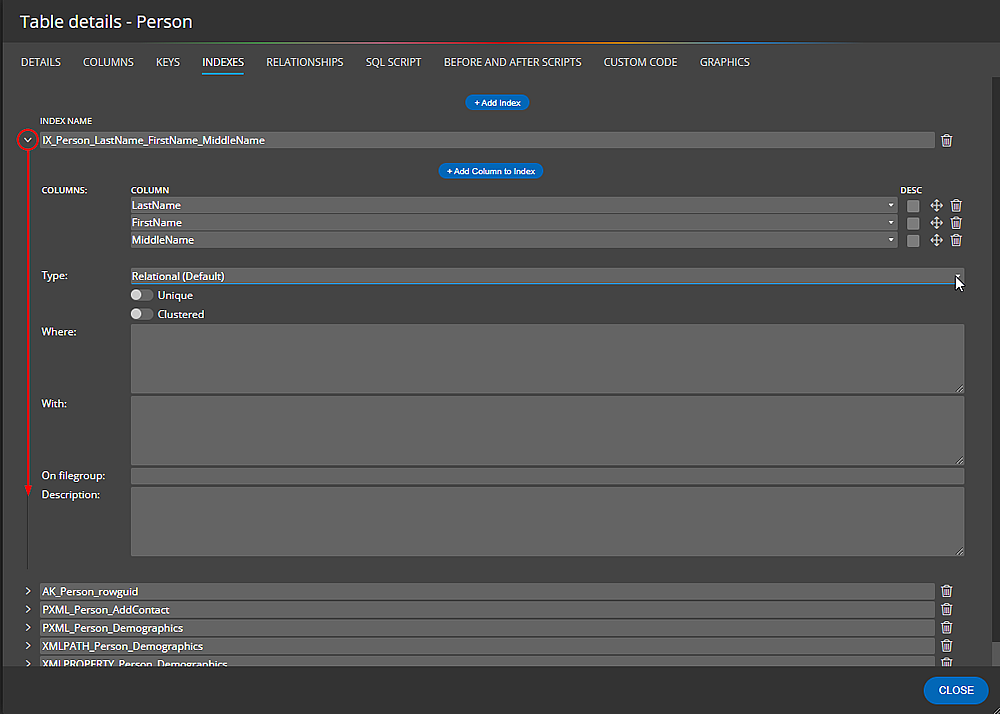1000x714 pixels.
Task: Open the Type dropdown showing Relational (Default)
Action: pos(957,276)
